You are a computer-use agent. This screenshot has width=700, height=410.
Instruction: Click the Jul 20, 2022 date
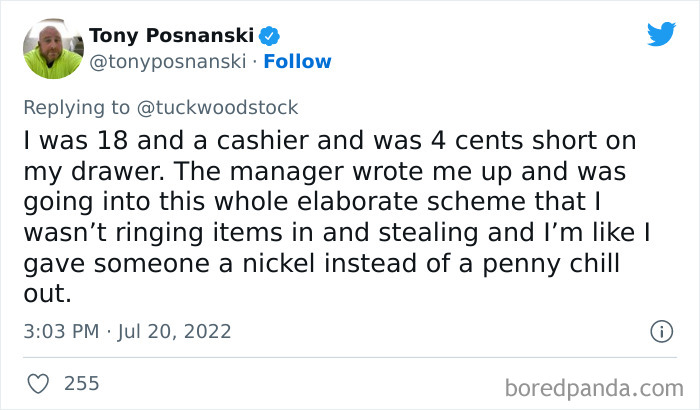tap(176, 331)
